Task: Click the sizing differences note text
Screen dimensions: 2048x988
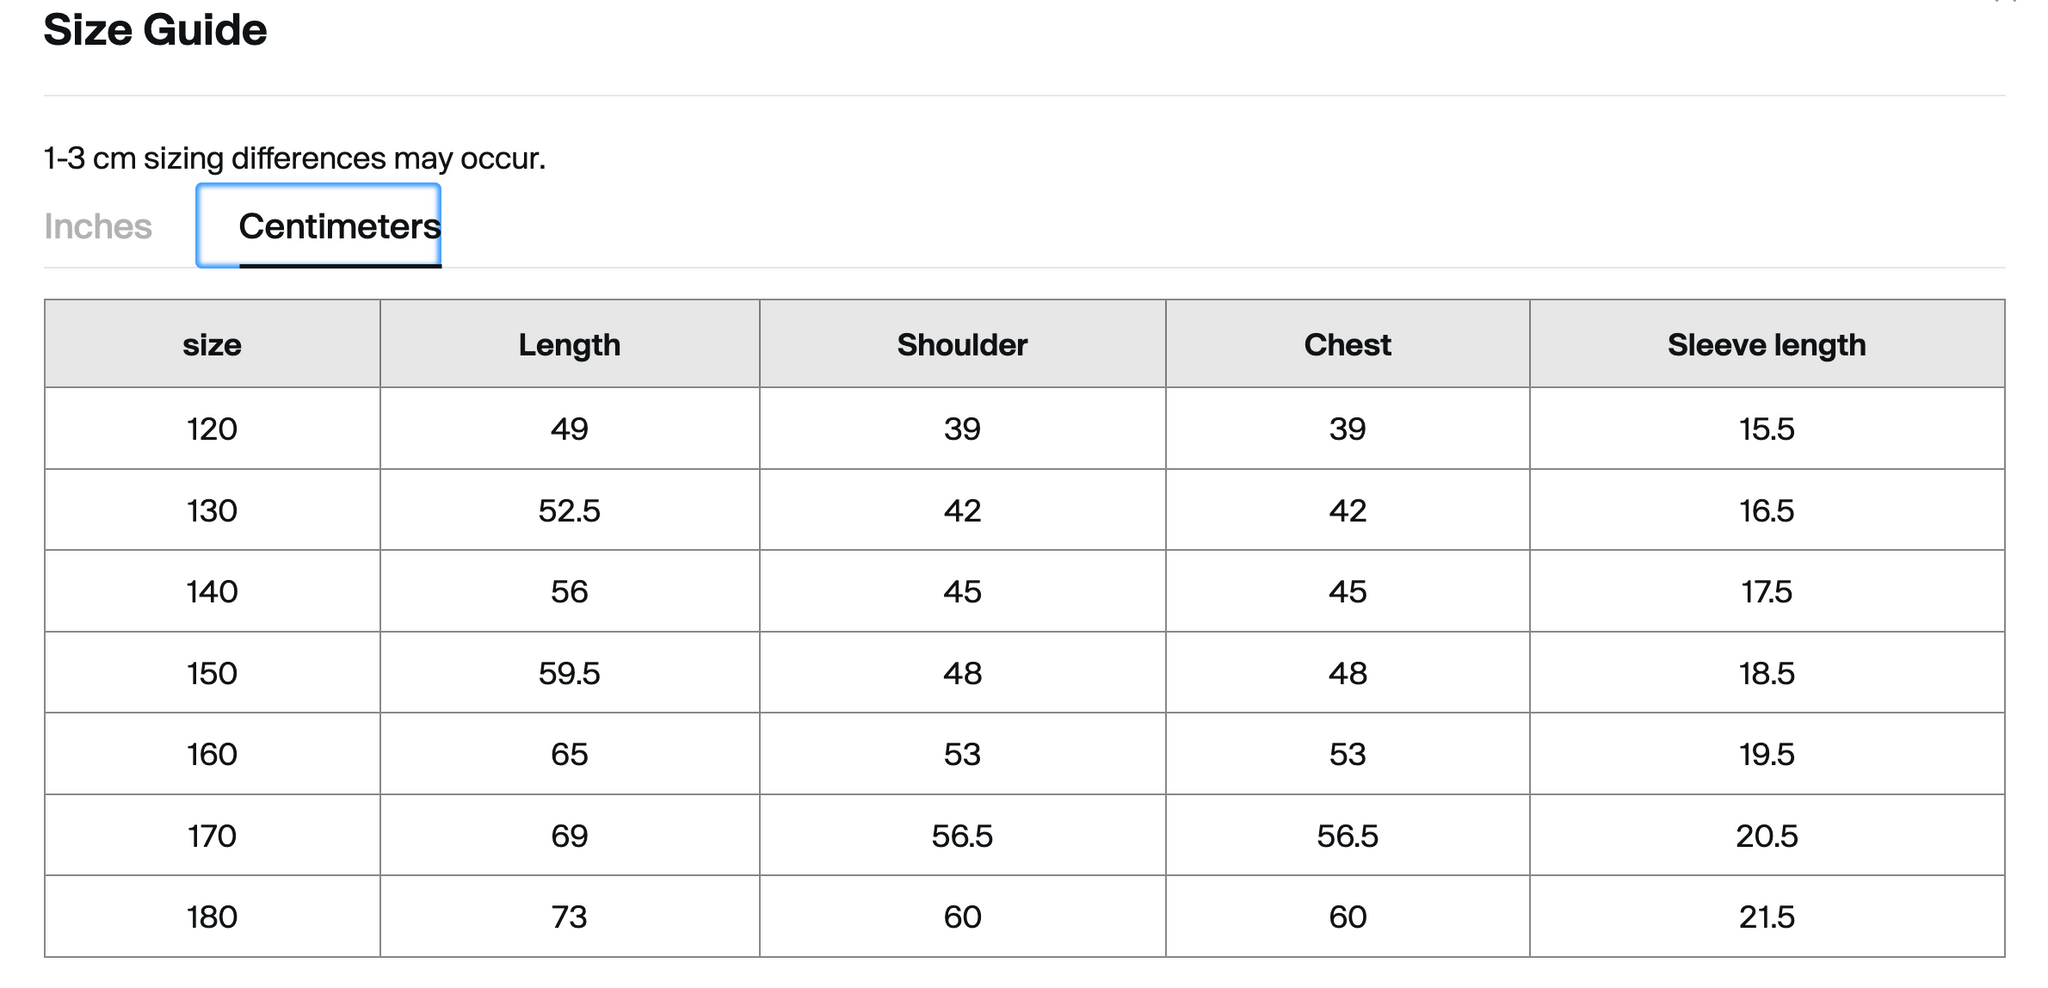Action: 295,158
